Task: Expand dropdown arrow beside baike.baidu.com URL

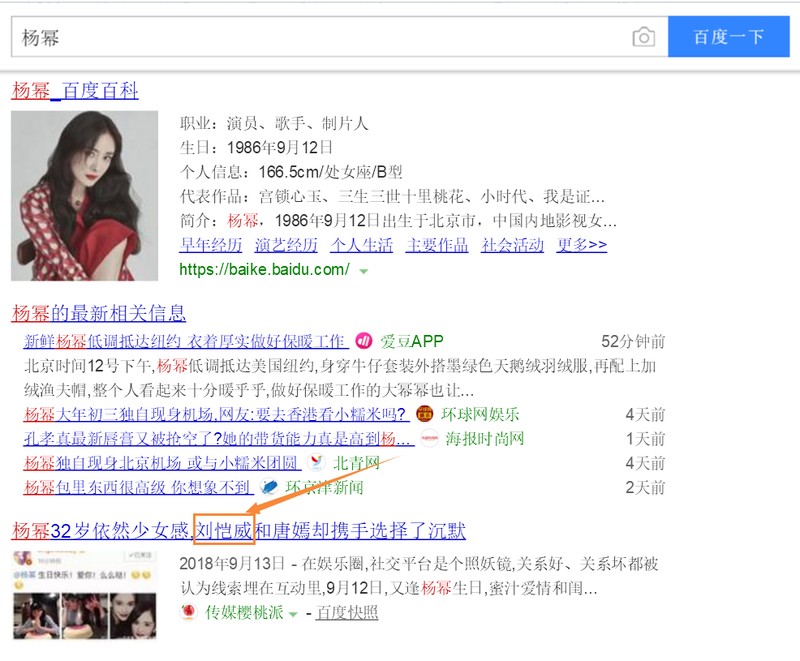Action: (363, 271)
